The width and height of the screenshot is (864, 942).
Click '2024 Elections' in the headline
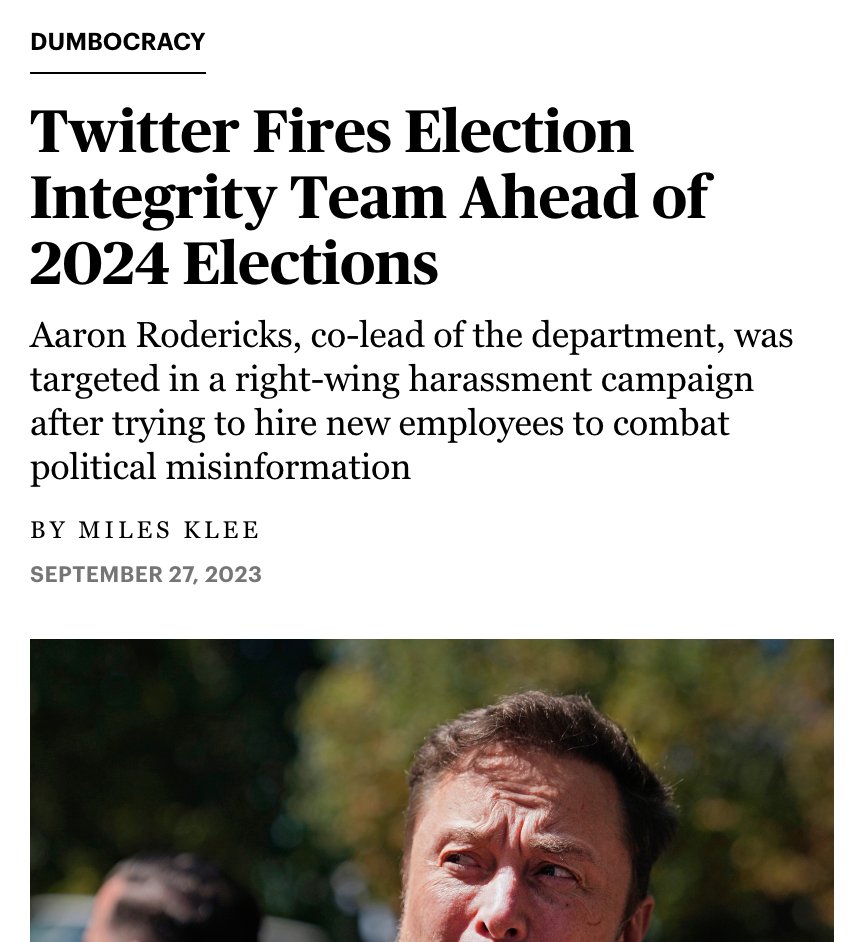[234, 263]
